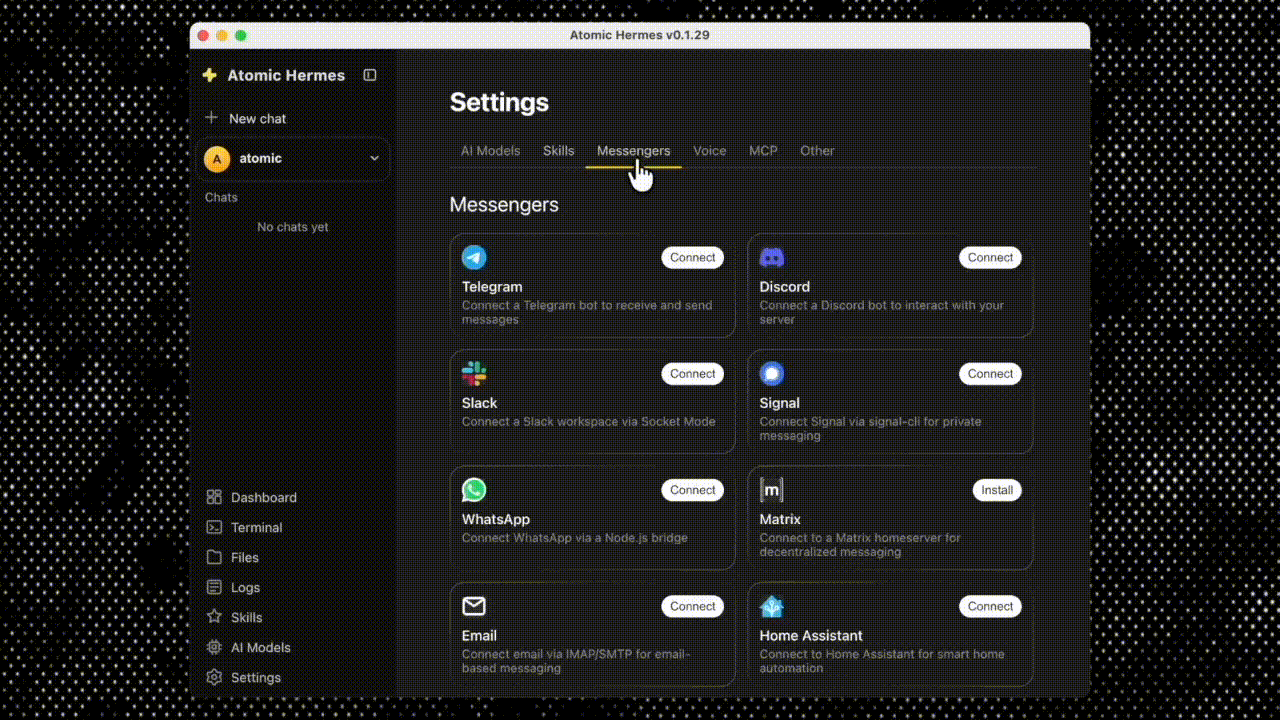Click the Logs icon in sidebar

coord(214,587)
